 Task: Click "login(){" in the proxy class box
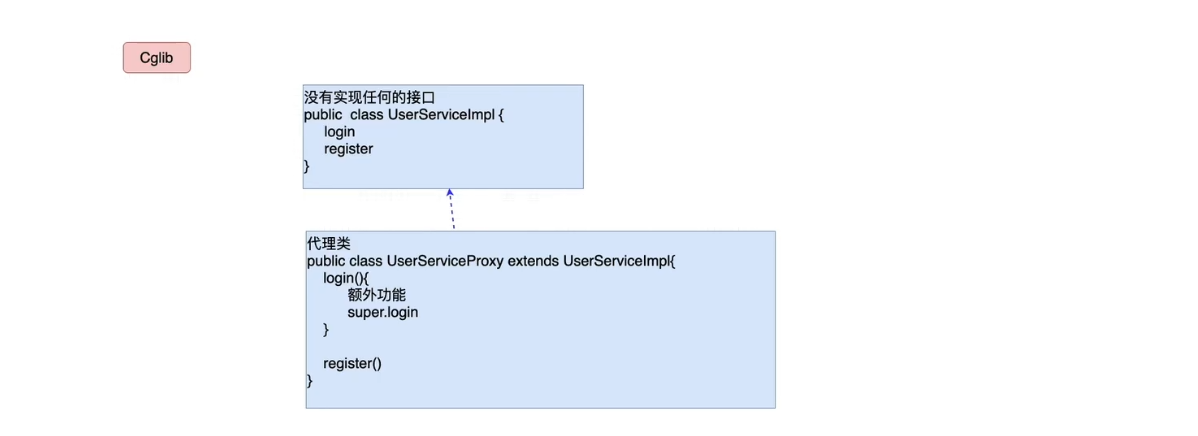tap(345, 279)
